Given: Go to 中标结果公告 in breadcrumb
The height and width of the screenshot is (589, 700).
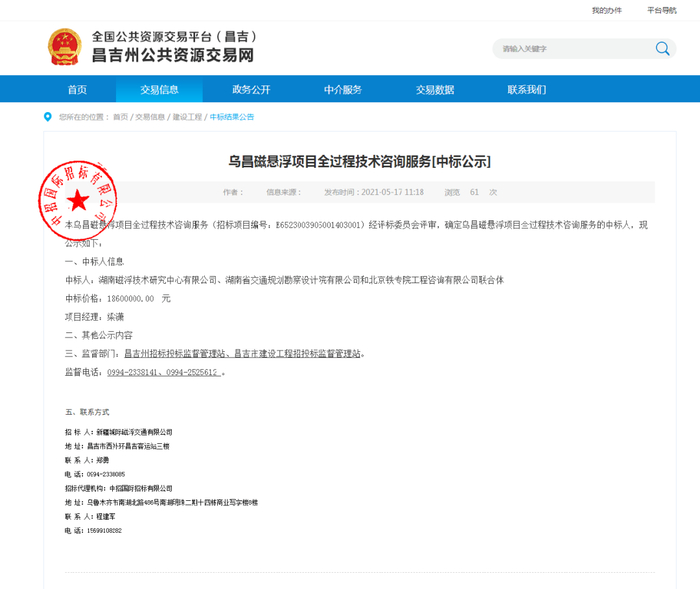Looking at the screenshot, I should click(232, 117).
